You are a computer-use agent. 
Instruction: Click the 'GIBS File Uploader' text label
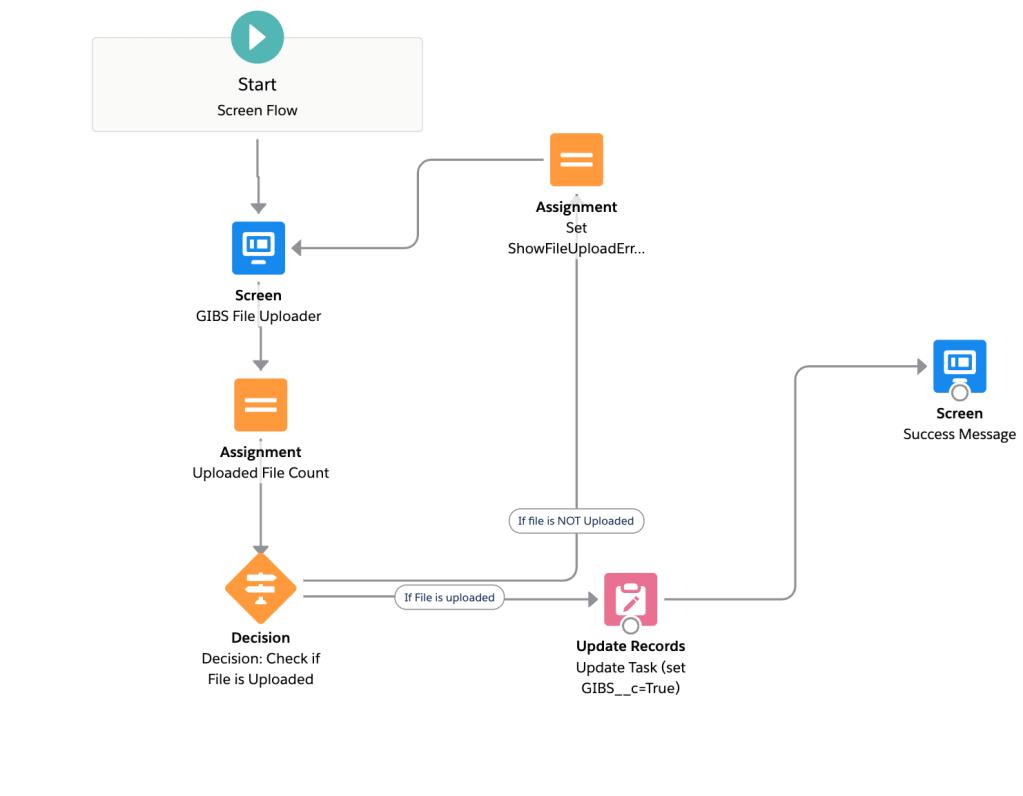coord(258,316)
